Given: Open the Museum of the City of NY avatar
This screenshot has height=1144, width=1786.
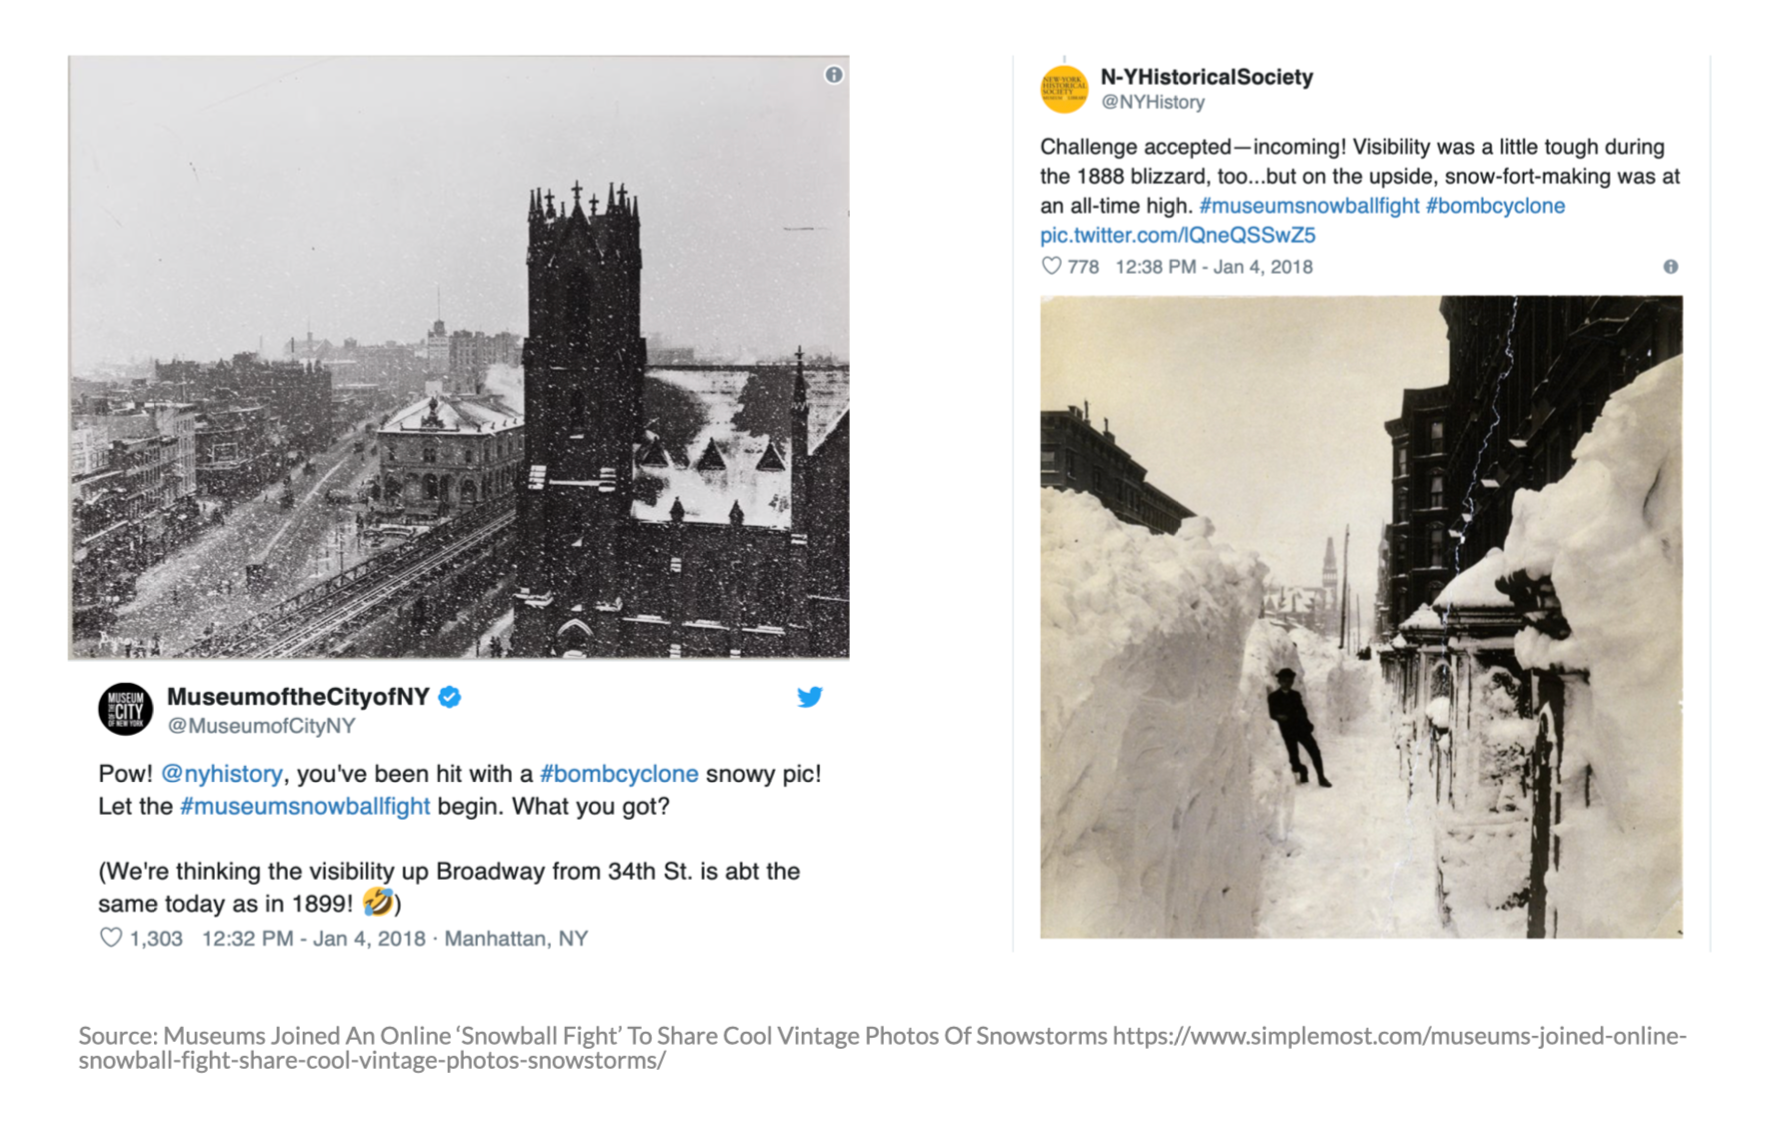Looking at the screenshot, I should click(x=125, y=709).
